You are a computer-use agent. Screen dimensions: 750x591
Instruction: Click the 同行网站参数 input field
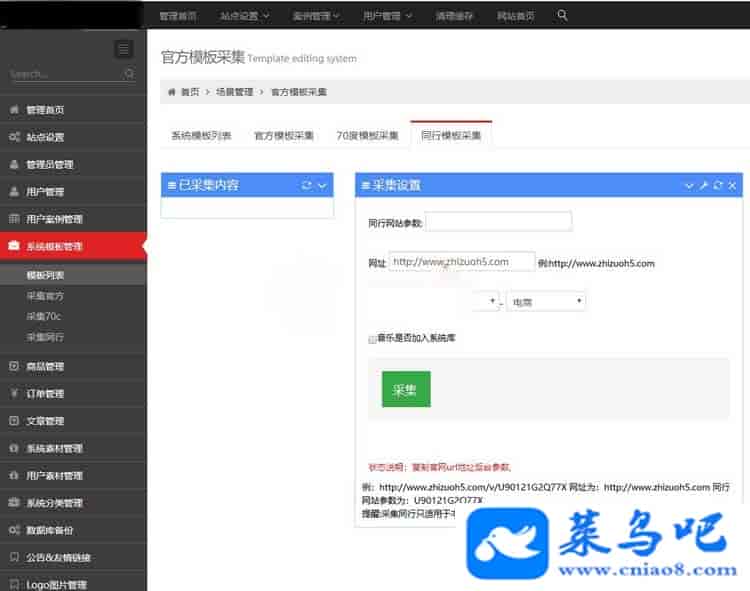tap(499, 222)
